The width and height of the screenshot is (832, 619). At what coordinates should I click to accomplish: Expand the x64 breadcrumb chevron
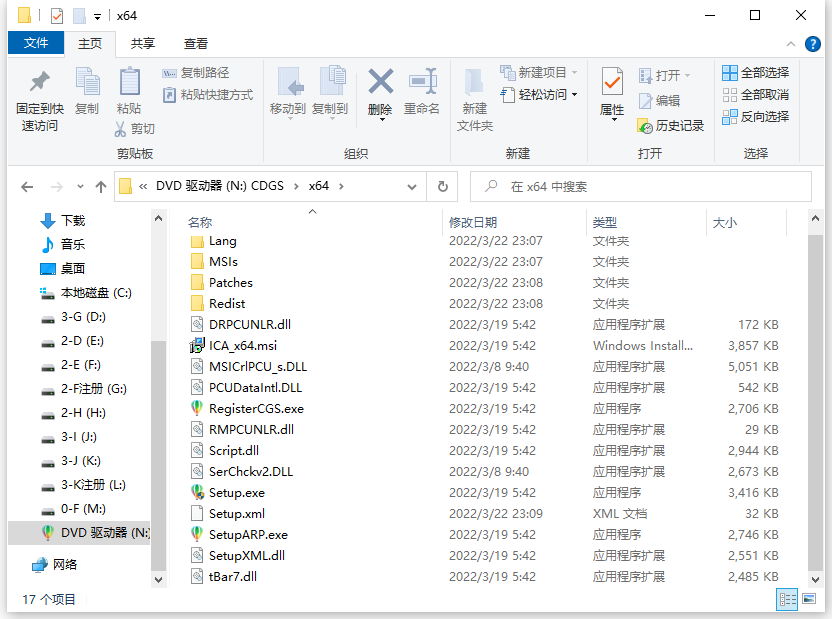[x=341, y=186]
